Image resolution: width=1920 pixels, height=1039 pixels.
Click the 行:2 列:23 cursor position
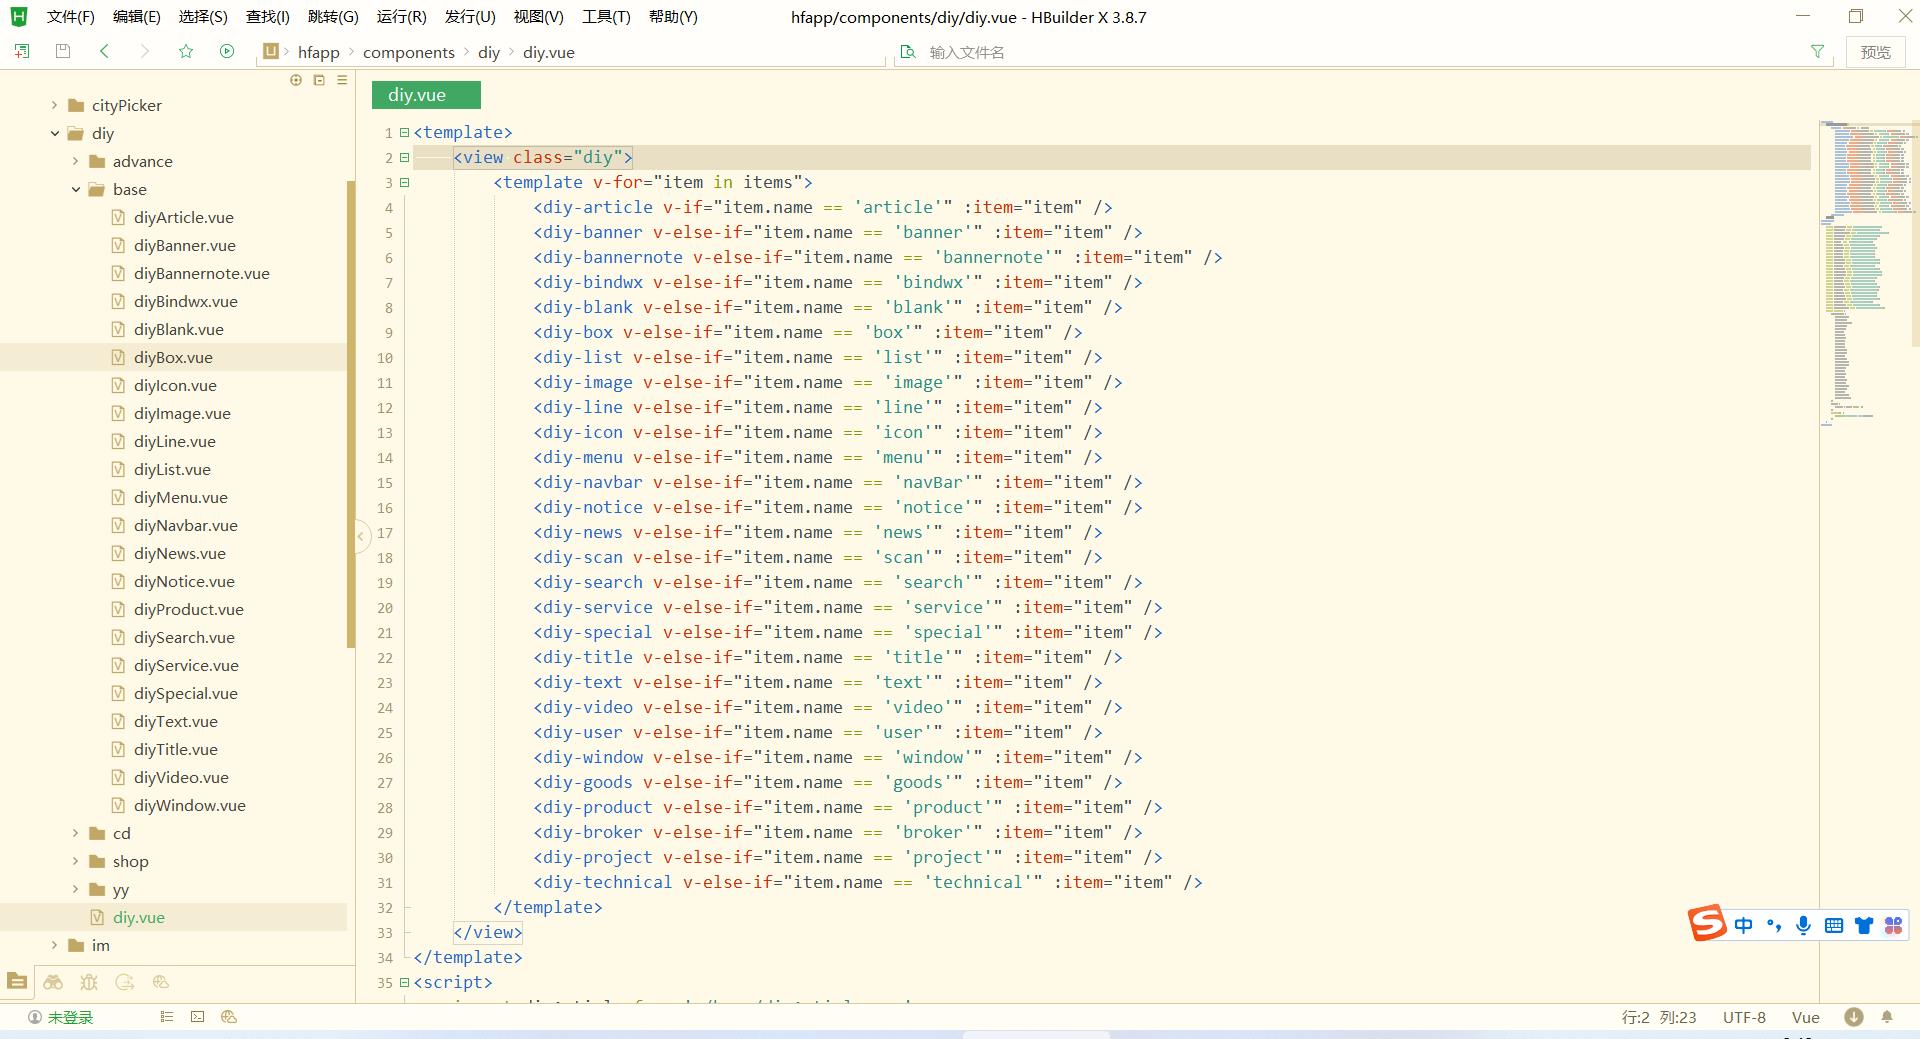coord(1658,1017)
